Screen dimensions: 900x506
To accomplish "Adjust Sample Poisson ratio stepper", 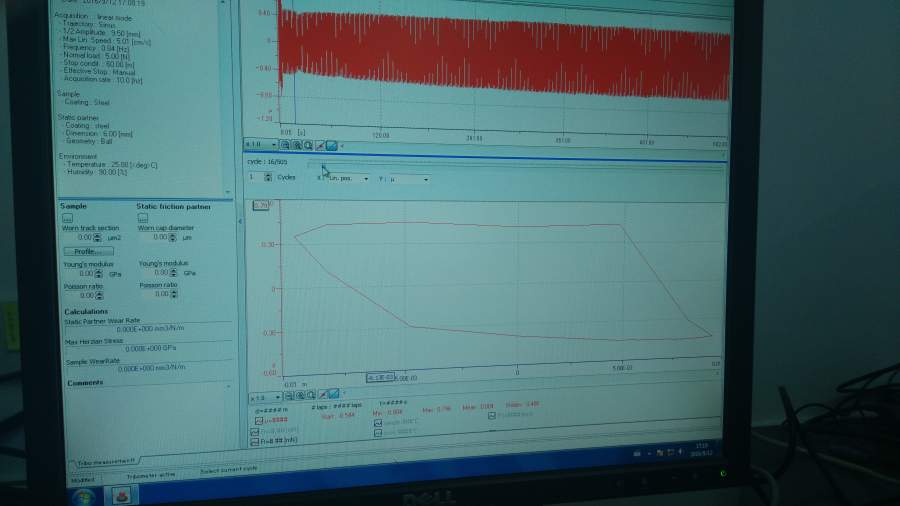I will click(99, 295).
